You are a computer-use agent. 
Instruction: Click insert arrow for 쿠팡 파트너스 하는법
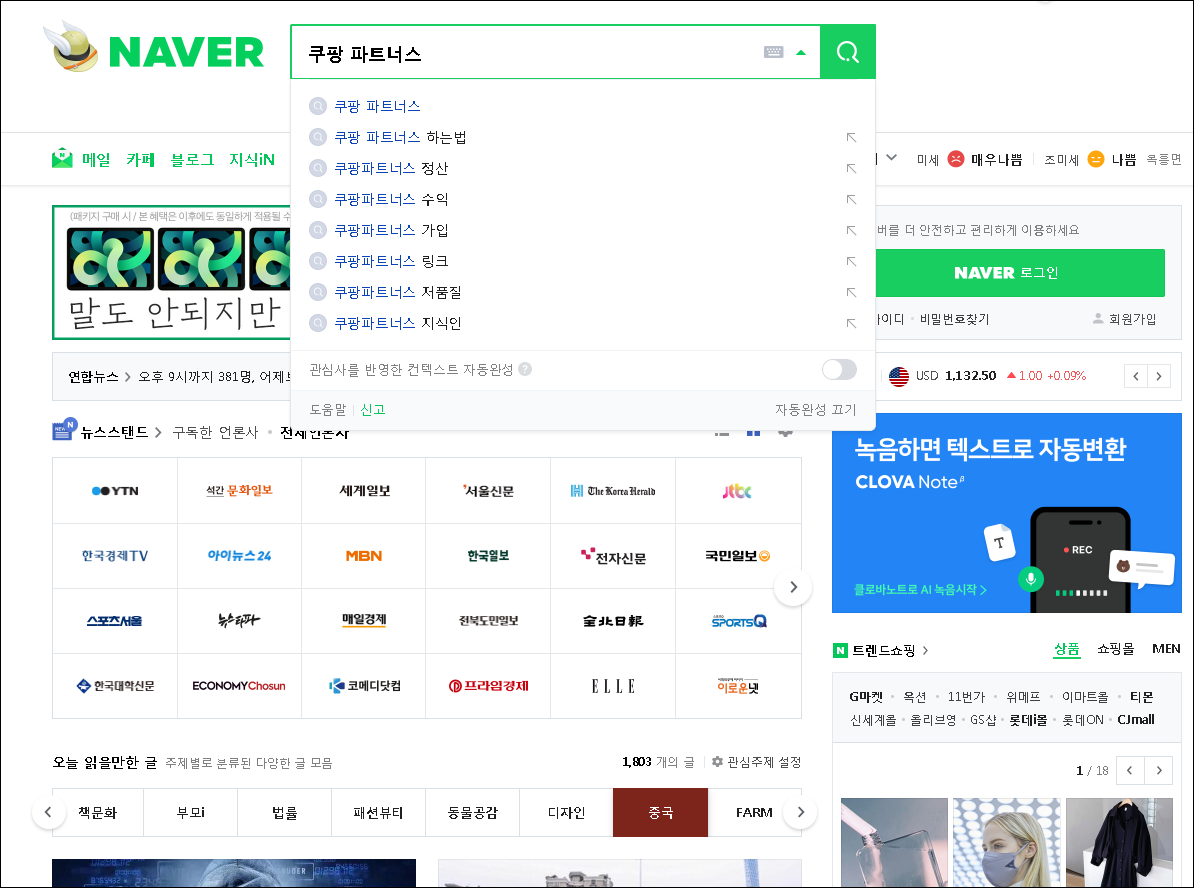[851, 138]
